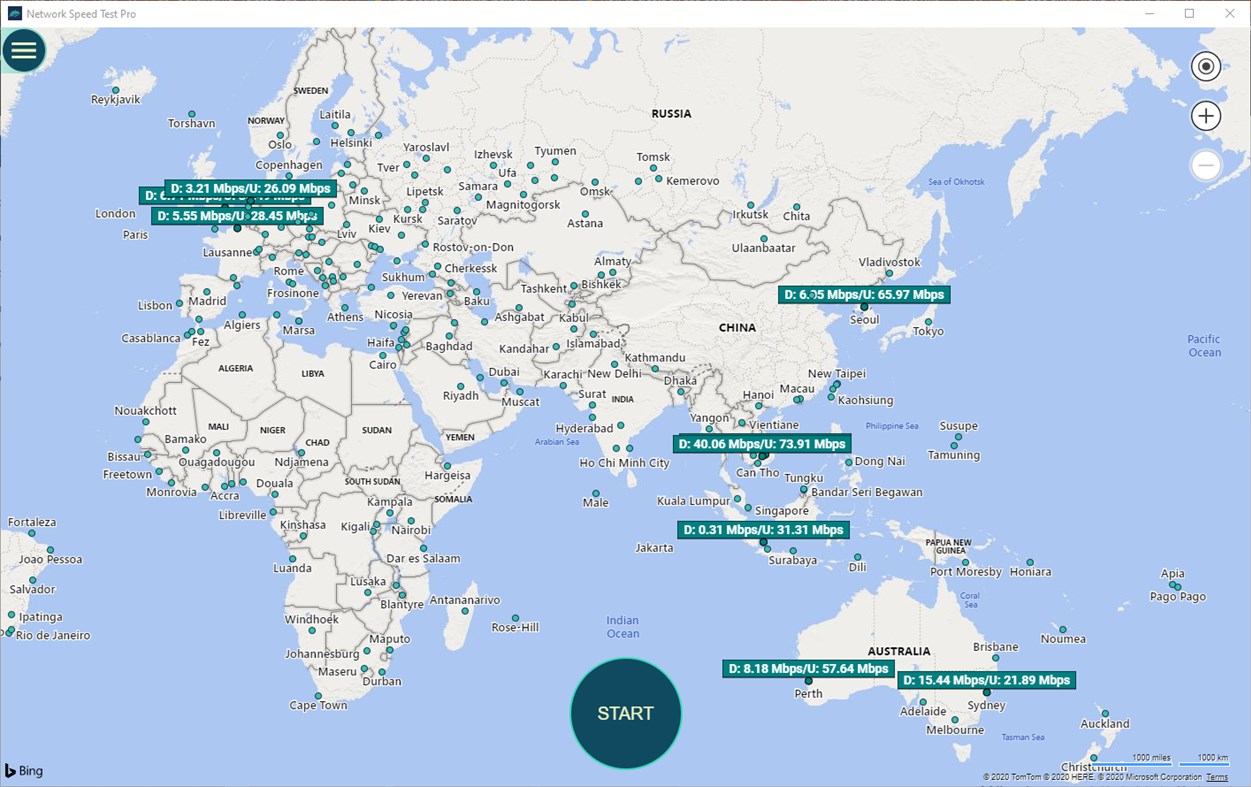
Task: Open the hamburger menu
Action: coord(24,50)
